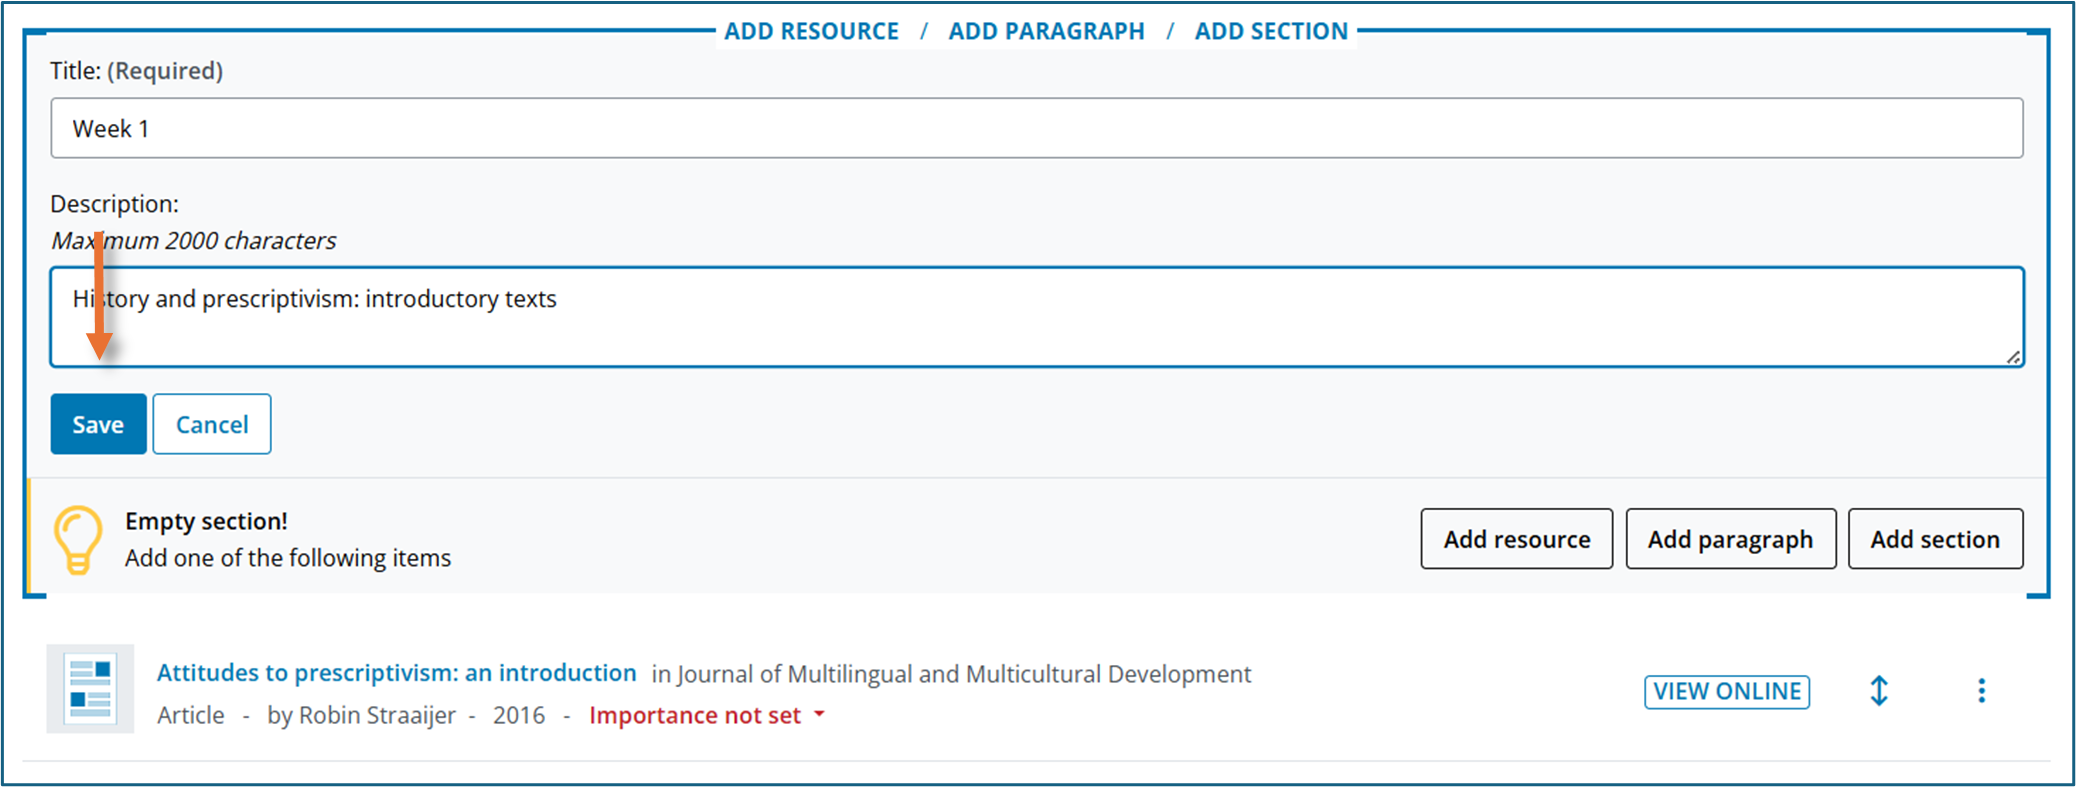Click the Add paragraph button
Viewport: 2076px width, 787px height.
(1730, 539)
